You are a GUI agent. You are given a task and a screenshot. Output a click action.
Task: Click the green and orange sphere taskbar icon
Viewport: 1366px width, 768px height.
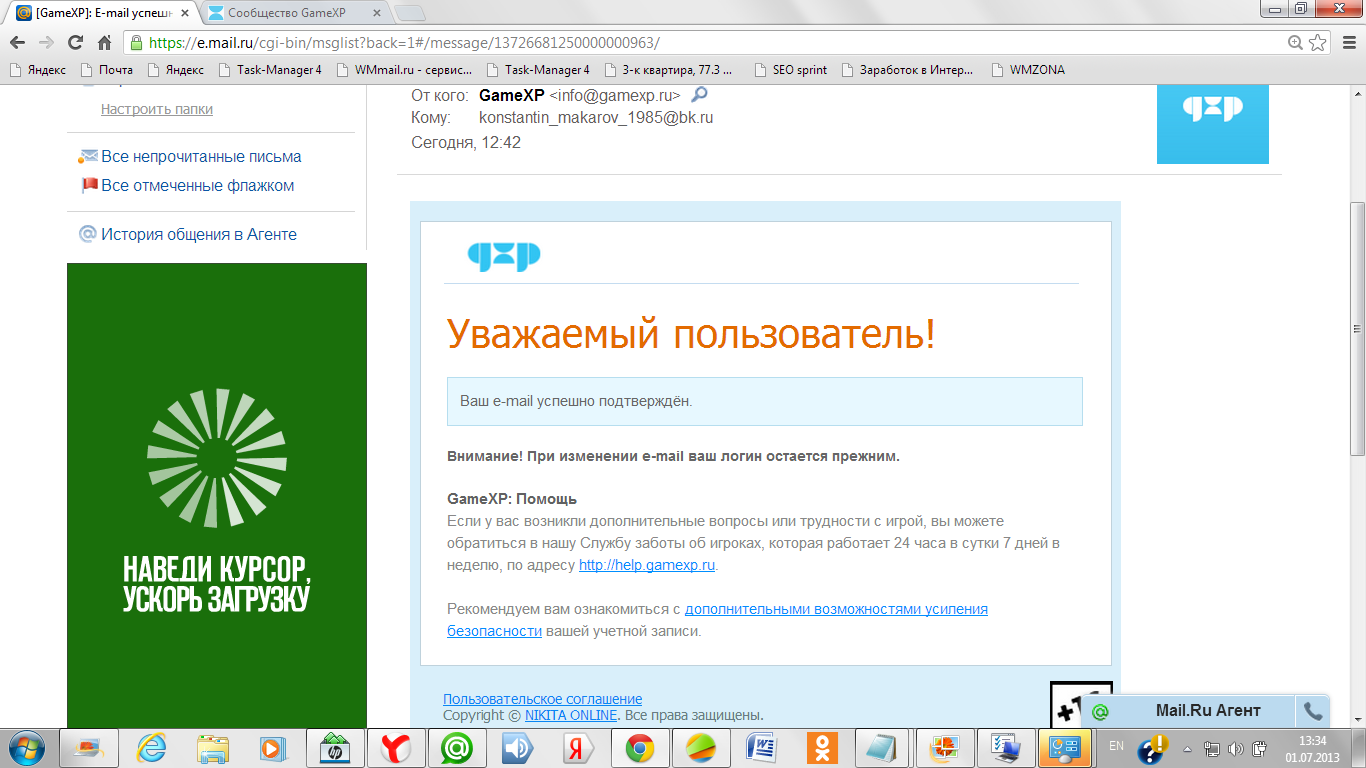[701, 748]
